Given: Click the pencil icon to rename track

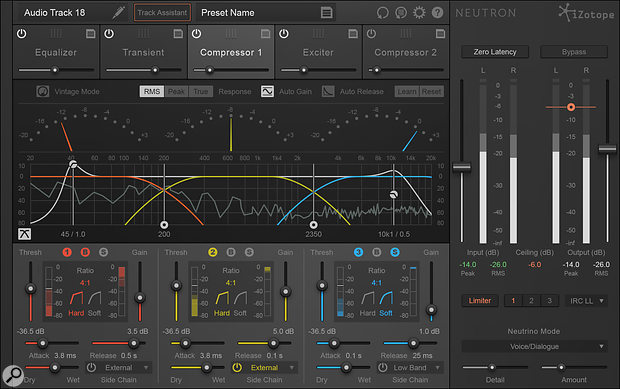Looking at the screenshot, I should coord(118,13).
